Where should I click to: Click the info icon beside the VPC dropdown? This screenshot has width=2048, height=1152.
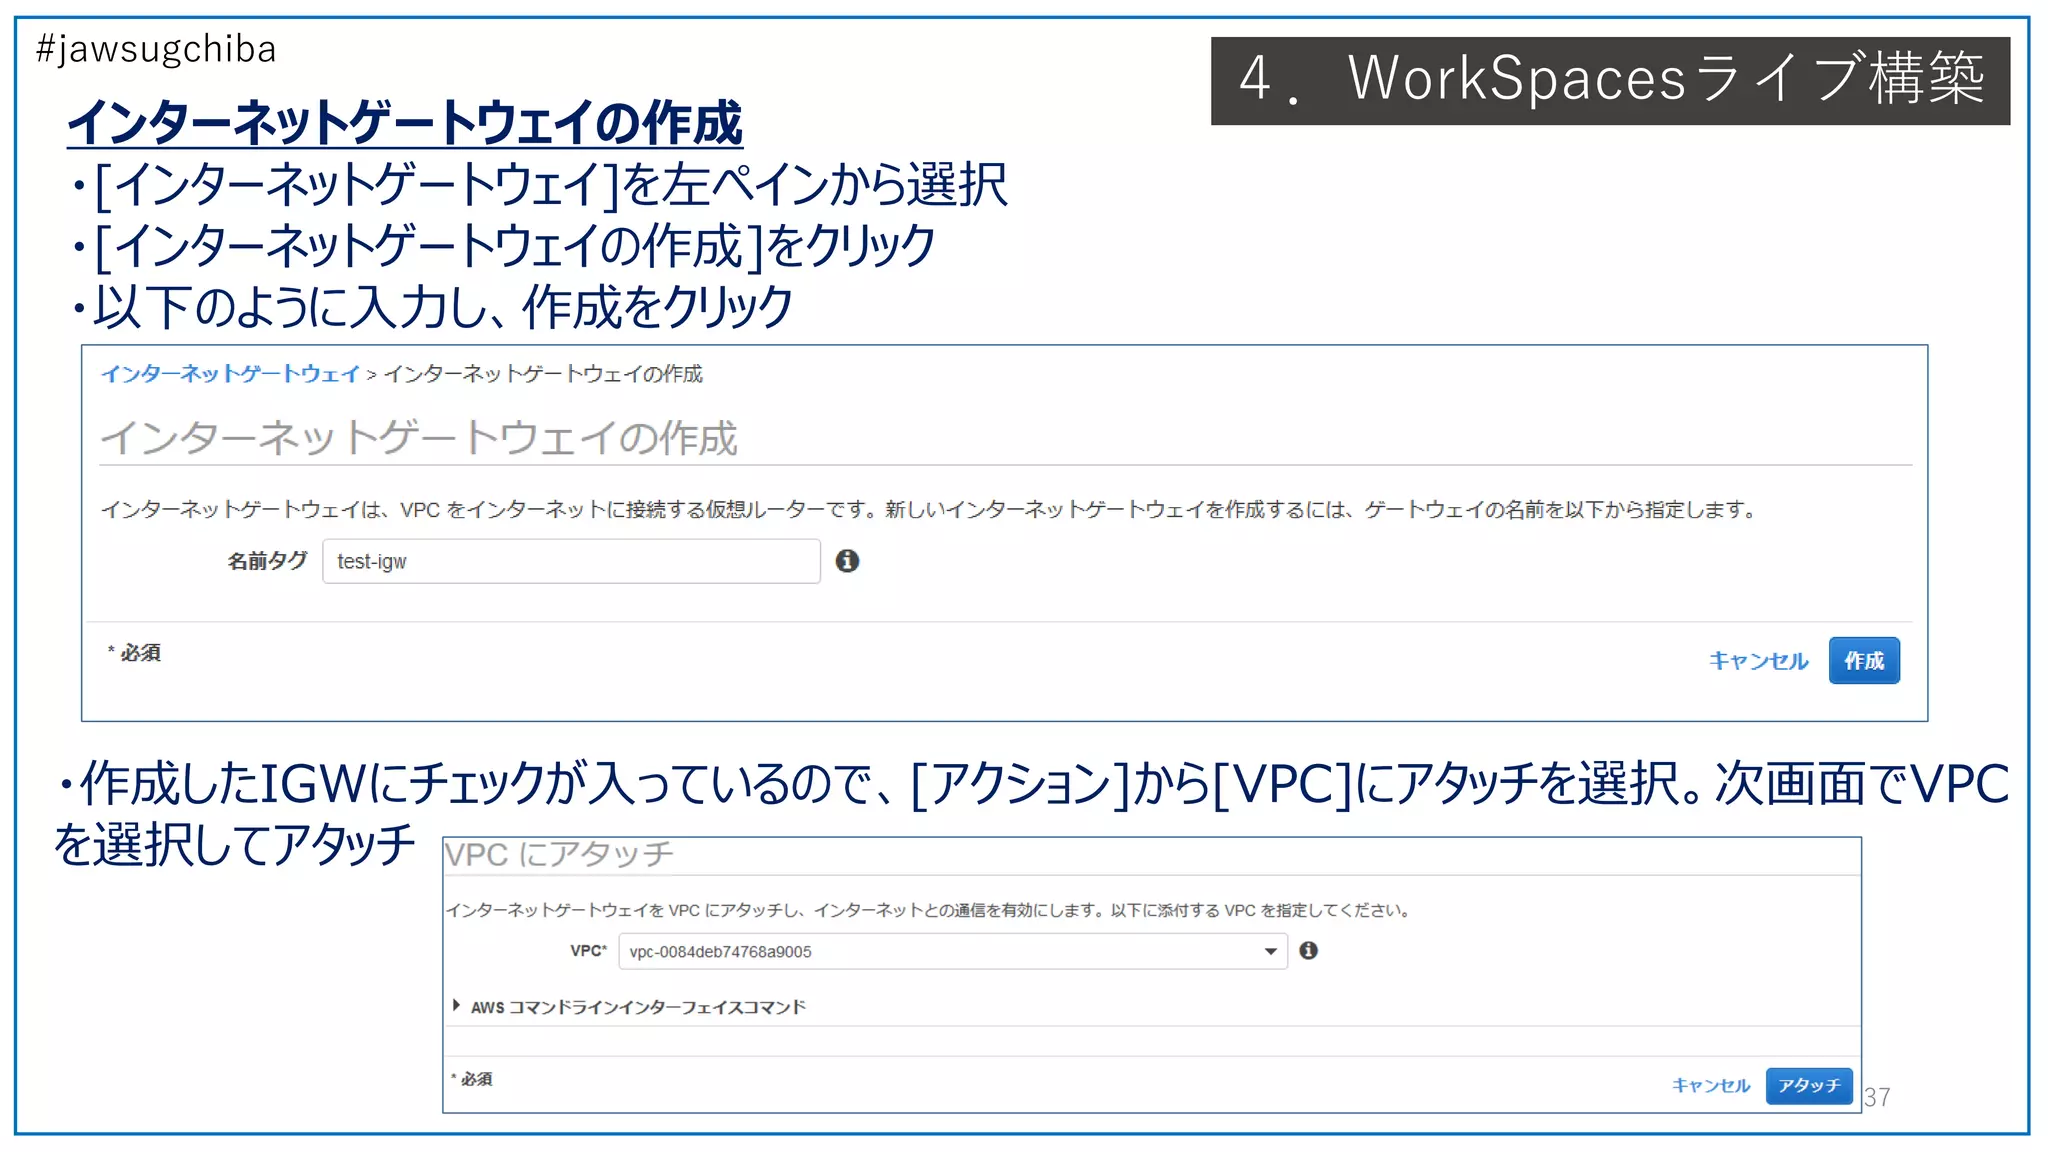click(1308, 951)
